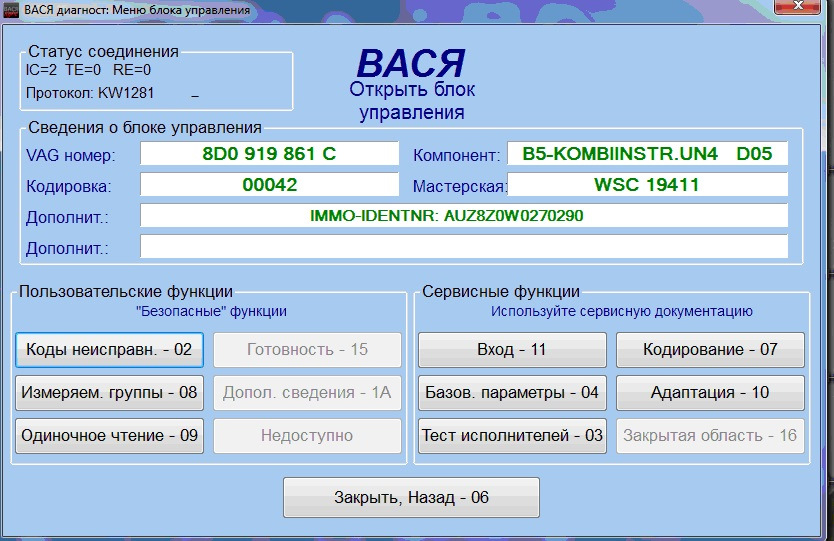Click the disabled Закрытая область - 16 button
The width and height of the screenshot is (834, 541).
coord(710,436)
